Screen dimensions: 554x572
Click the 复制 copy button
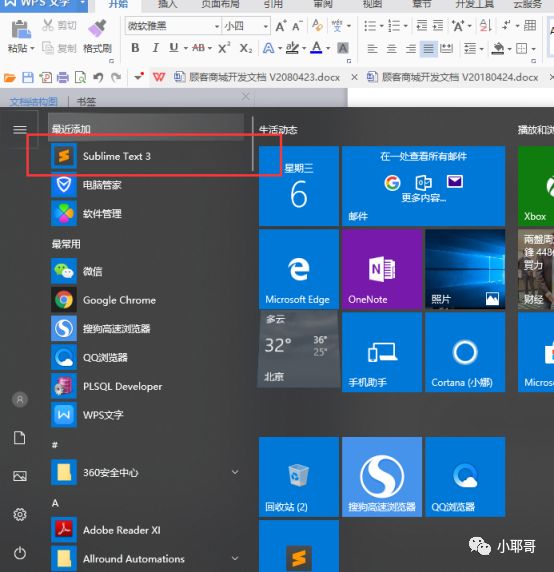click(59, 48)
